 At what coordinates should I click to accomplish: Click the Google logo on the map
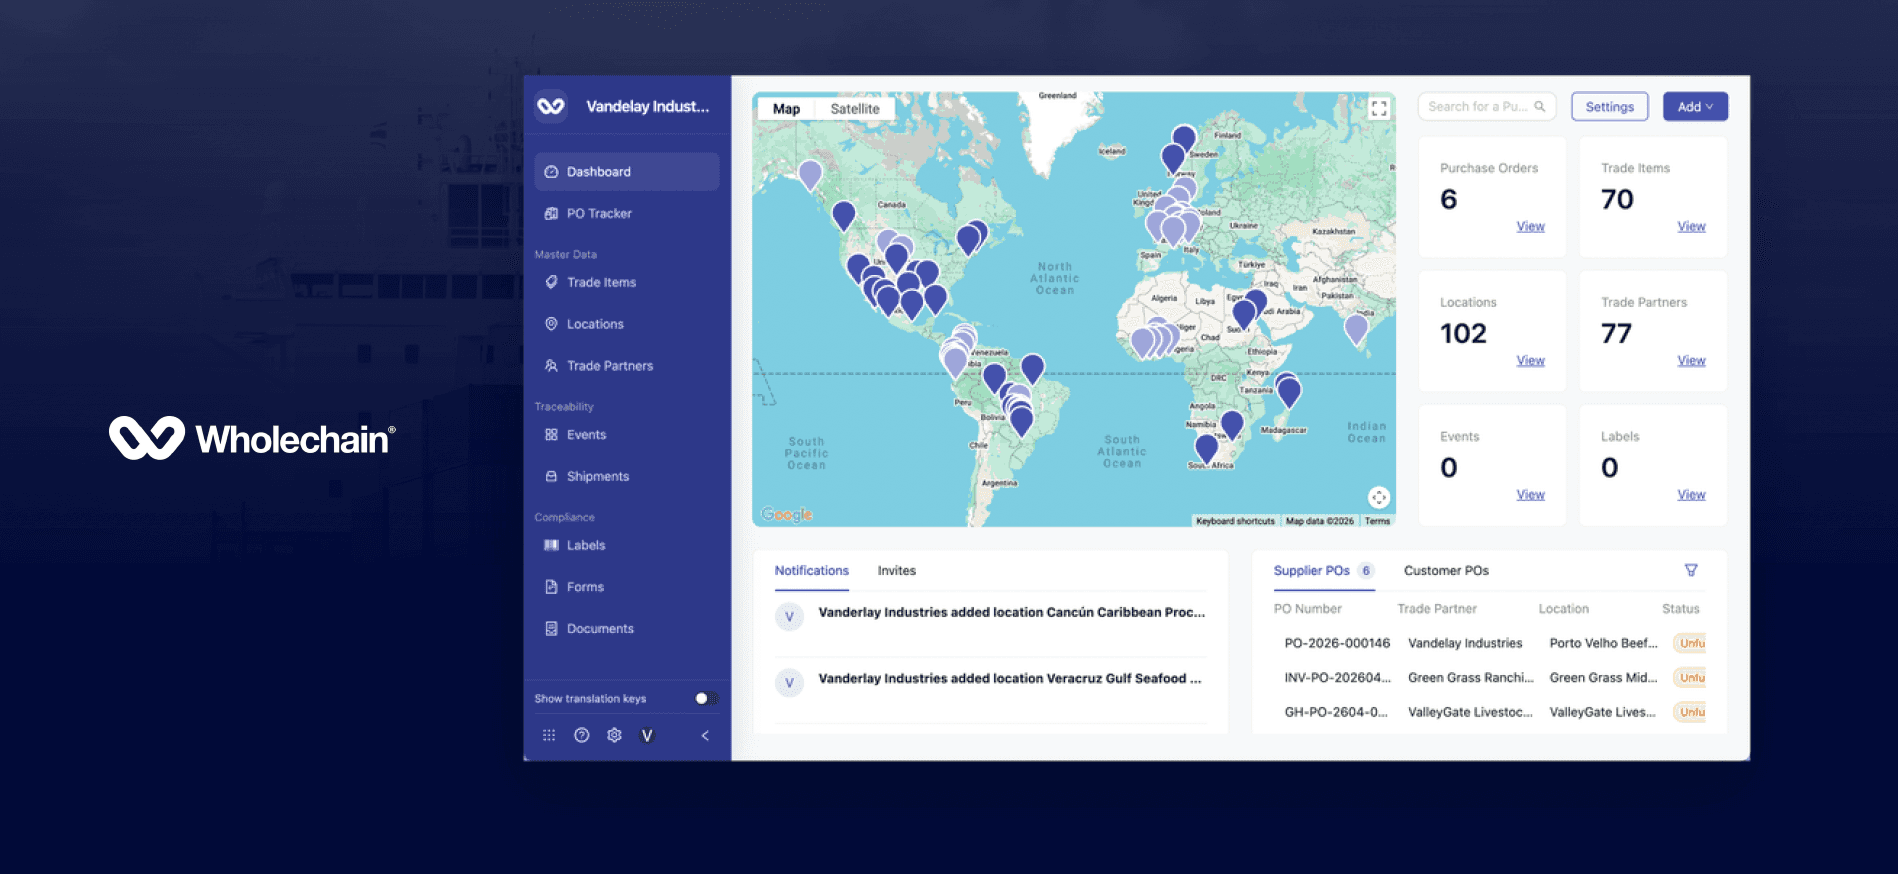pyautogui.click(x=787, y=514)
